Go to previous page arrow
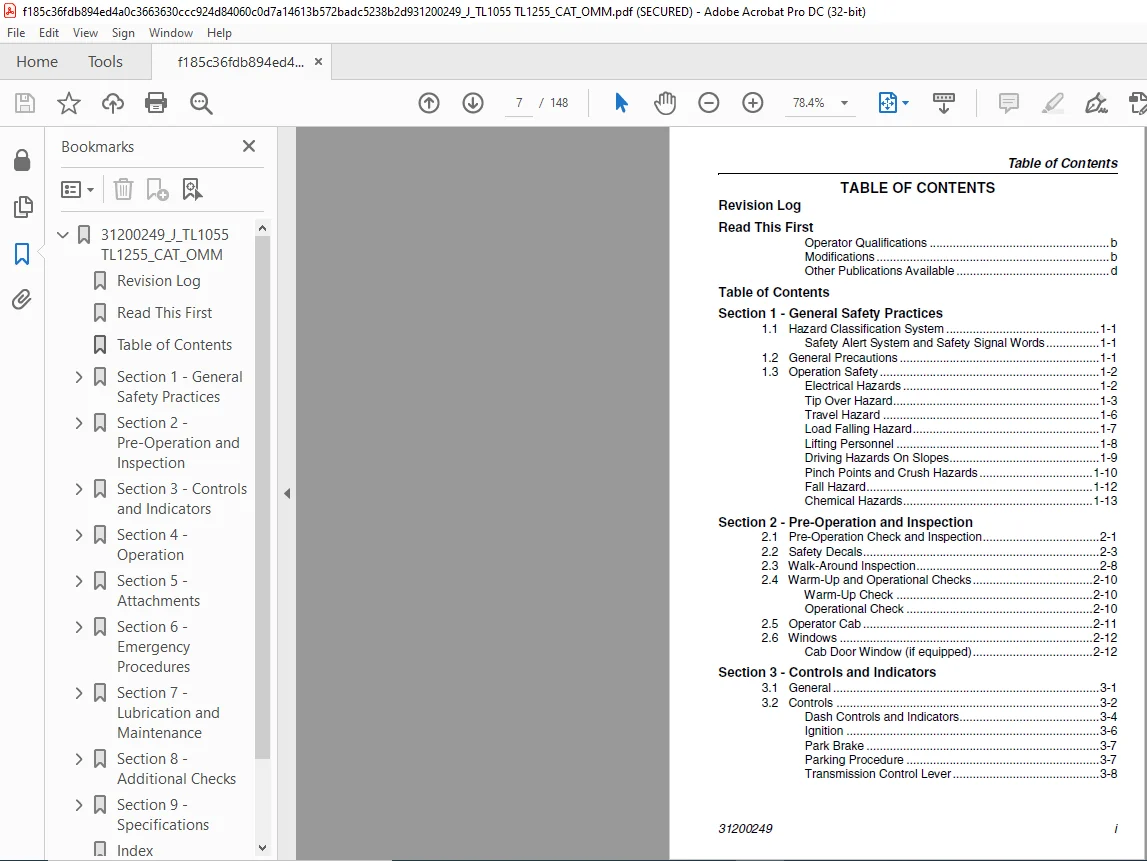1147x861 pixels. click(x=429, y=103)
